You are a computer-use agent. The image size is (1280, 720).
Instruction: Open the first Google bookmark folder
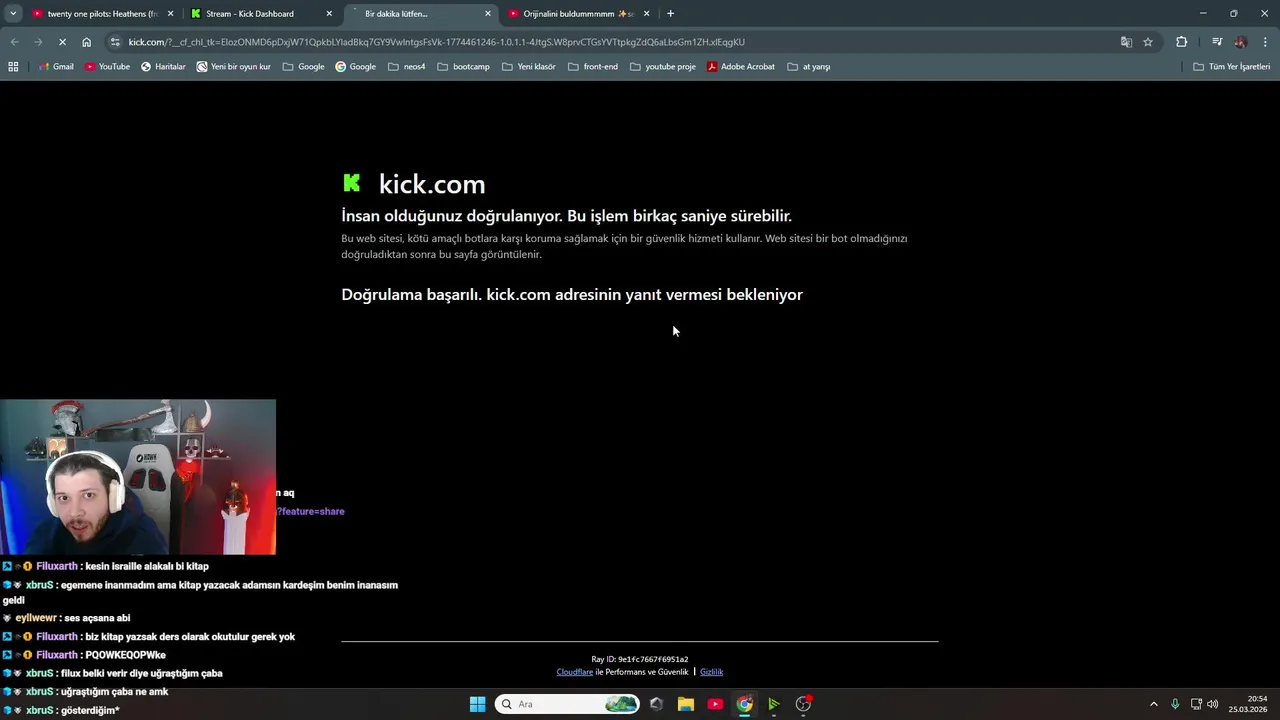tap(304, 67)
